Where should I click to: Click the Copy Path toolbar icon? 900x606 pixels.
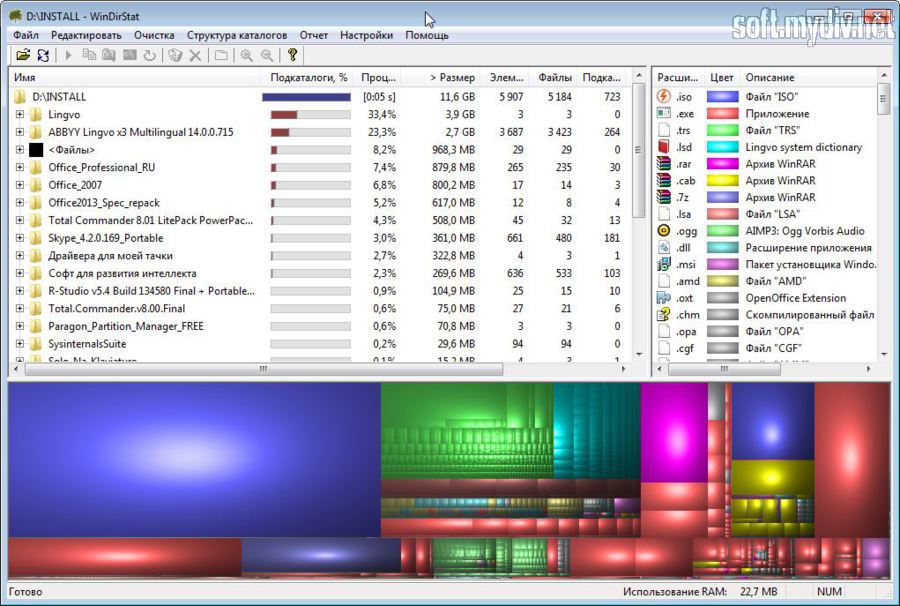click(89, 55)
